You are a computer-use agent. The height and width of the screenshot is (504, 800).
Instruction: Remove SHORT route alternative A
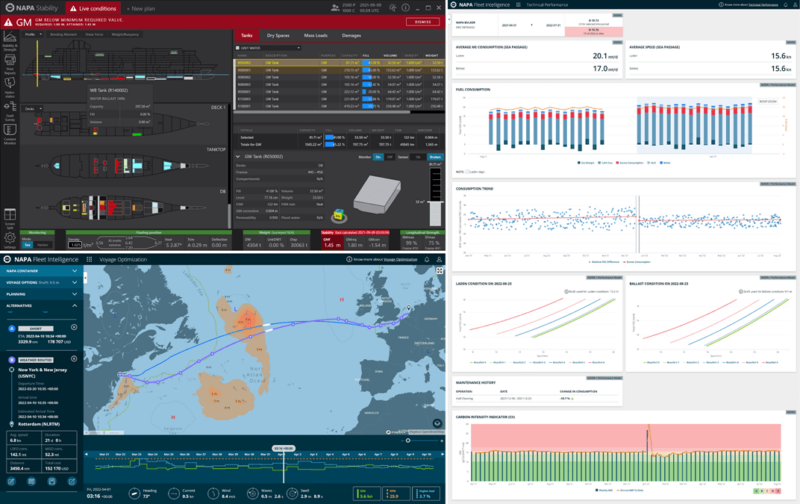click(x=74, y=327)
